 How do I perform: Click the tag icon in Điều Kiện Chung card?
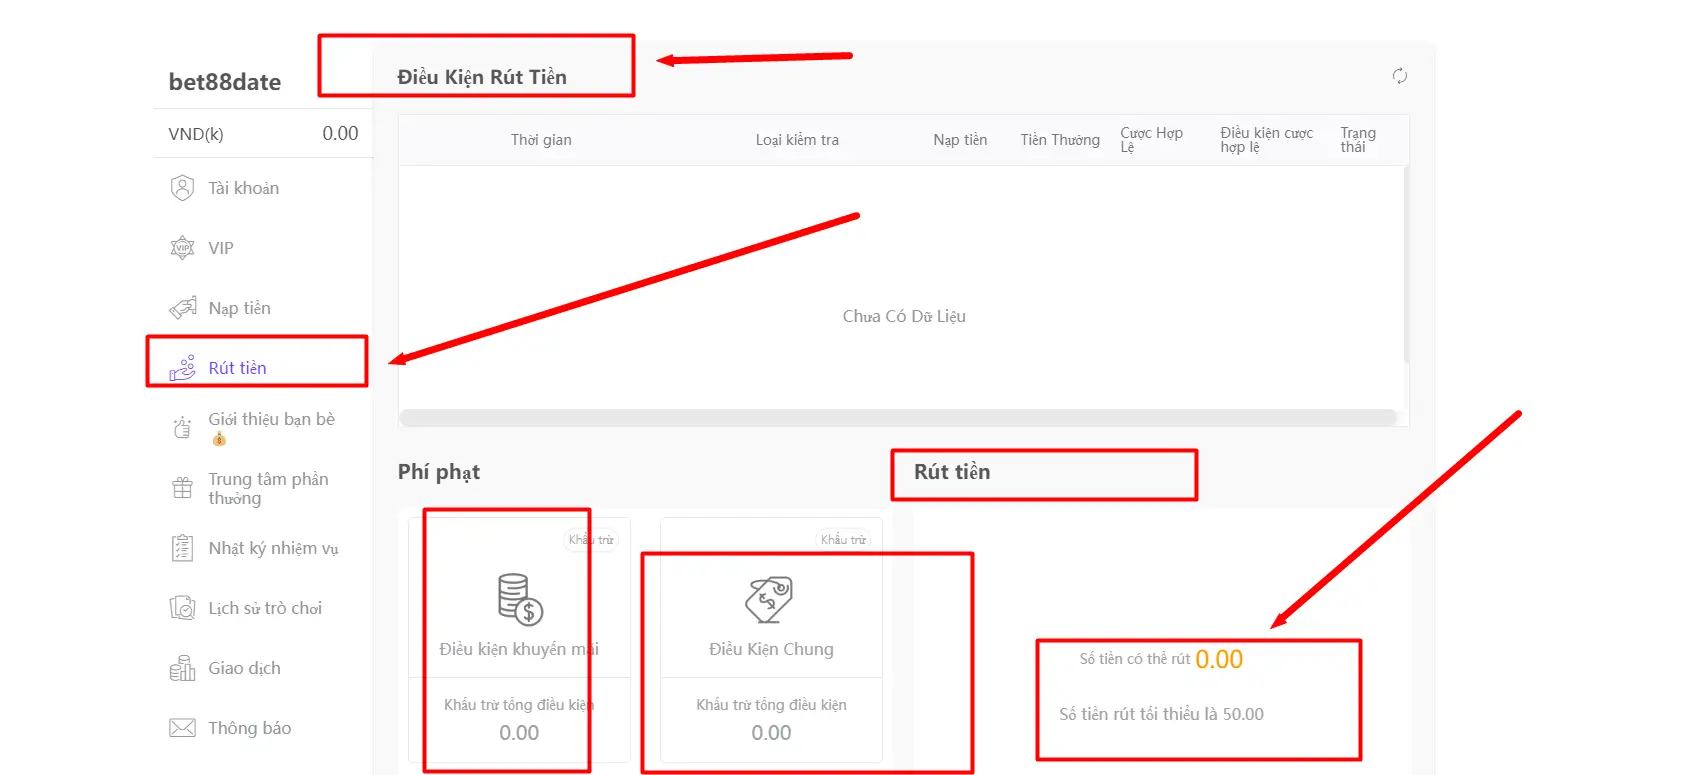(x=769, y=599)
